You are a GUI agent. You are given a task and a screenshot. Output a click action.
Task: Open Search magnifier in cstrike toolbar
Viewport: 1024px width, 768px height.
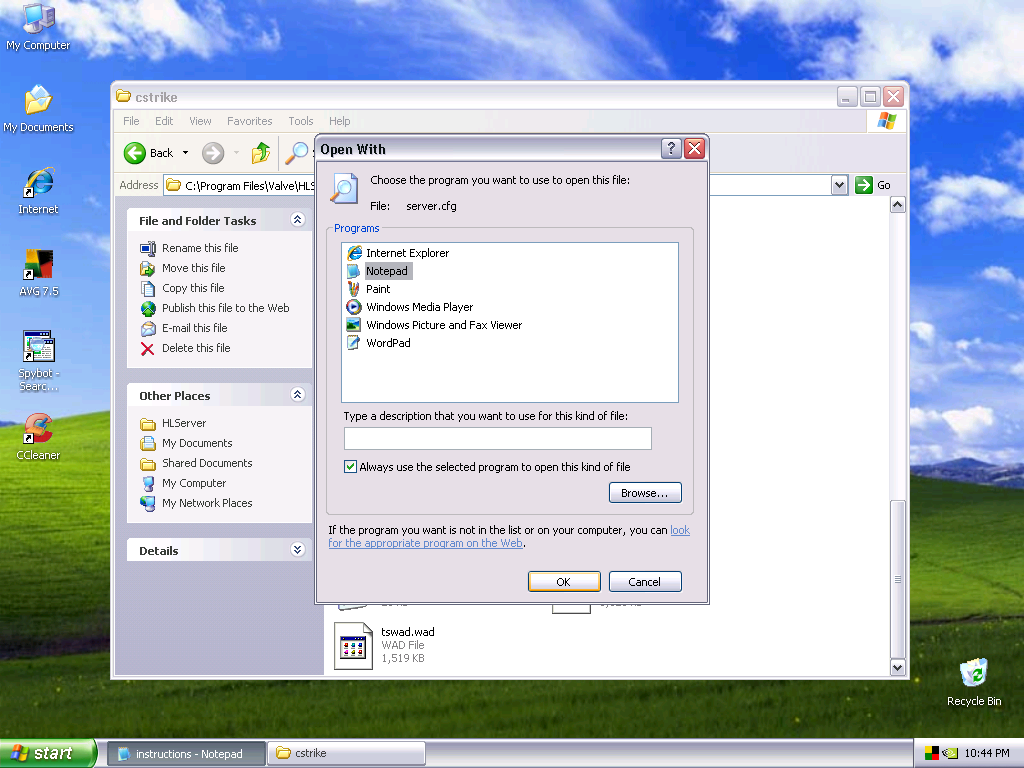tap(297, 153)
